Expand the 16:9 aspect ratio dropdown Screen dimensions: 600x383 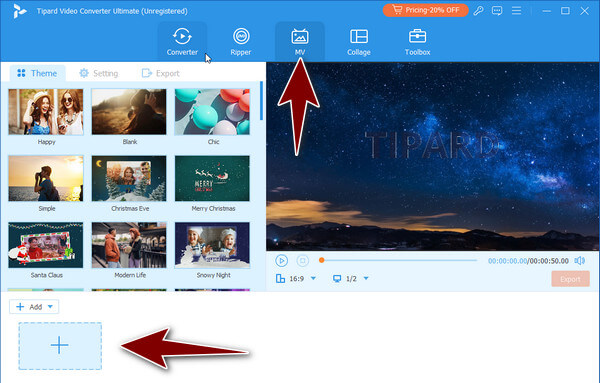pos(313,278)
